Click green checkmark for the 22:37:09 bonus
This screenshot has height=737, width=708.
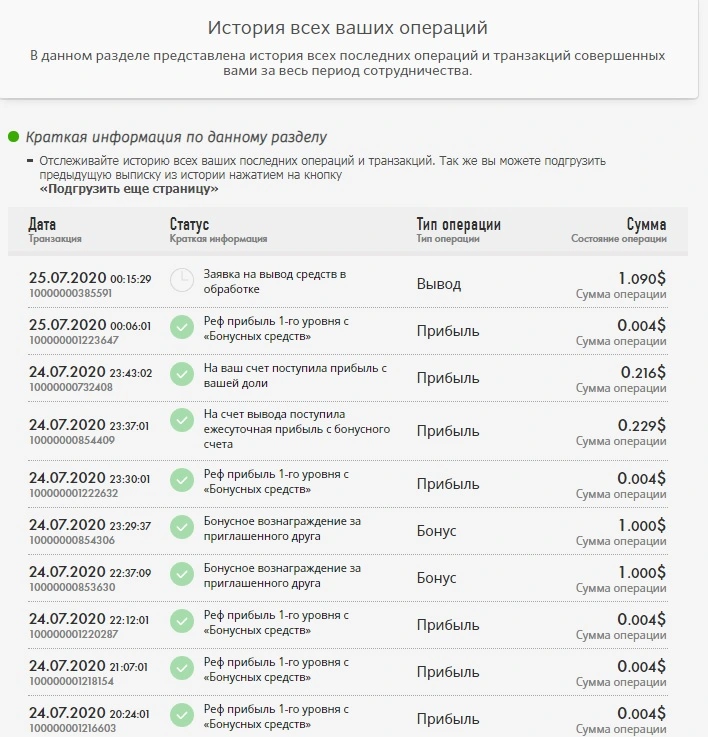182,574
